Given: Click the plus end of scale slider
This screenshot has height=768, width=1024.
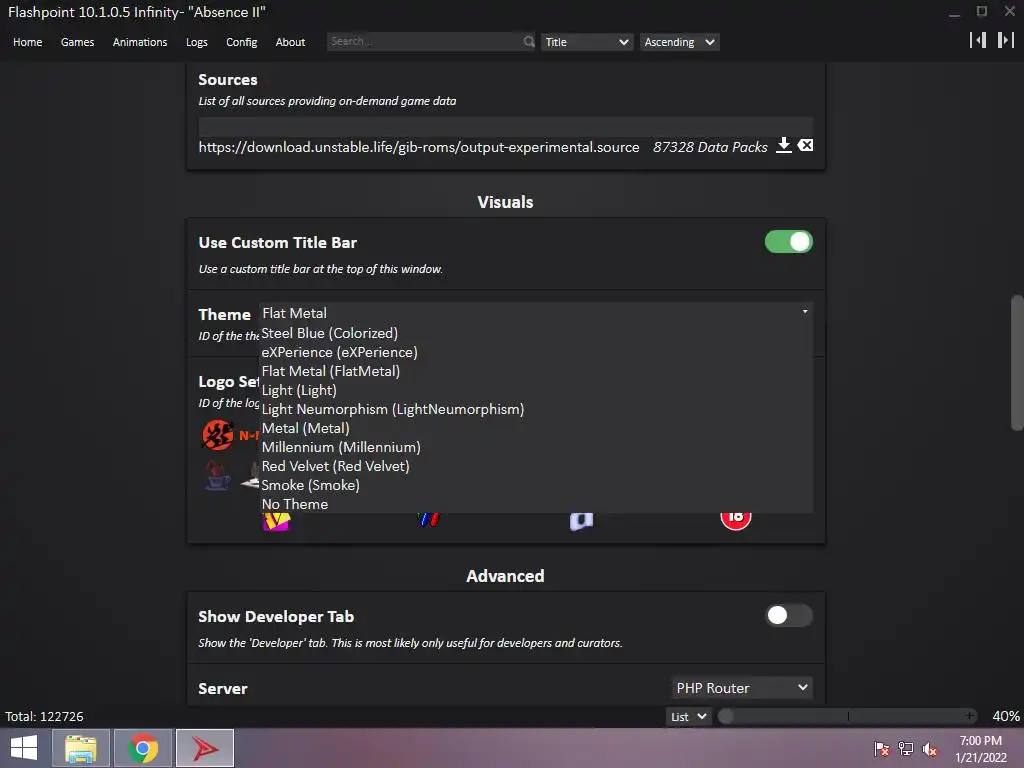Looking at the screenshot, I should pyautogui.click(x=970, y=716).
